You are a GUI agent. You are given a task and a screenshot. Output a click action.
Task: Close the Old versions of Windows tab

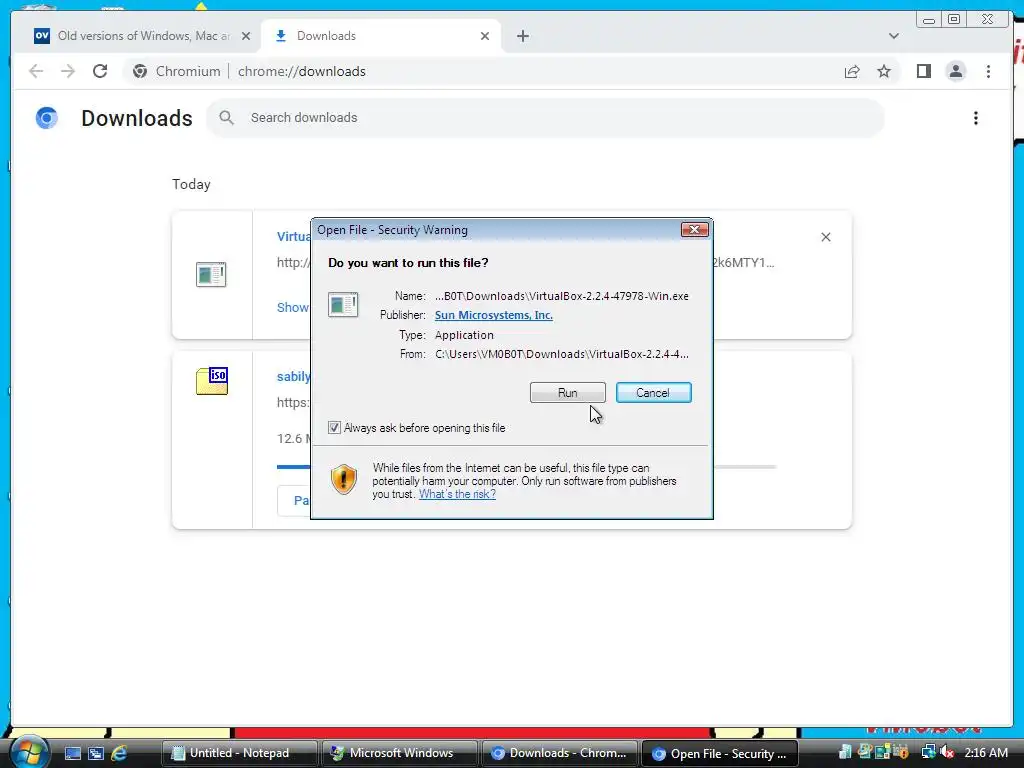coord(246,36)
